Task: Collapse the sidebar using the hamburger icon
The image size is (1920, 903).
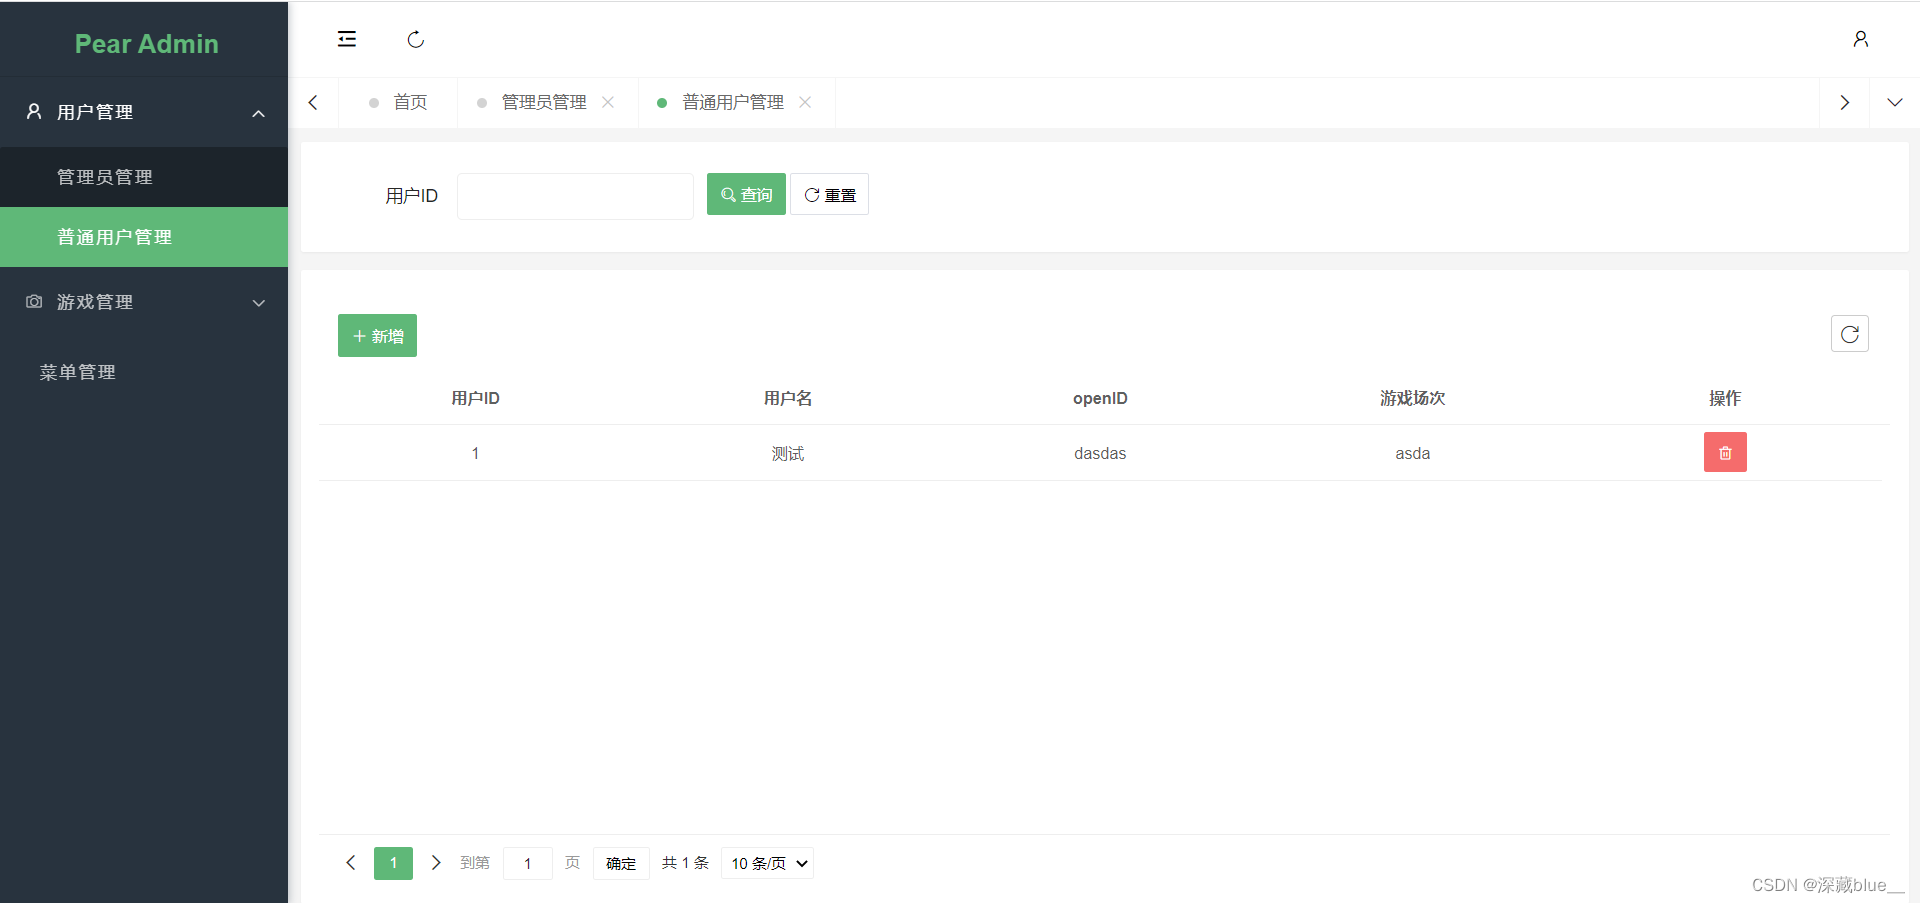Action: point(347,39)
